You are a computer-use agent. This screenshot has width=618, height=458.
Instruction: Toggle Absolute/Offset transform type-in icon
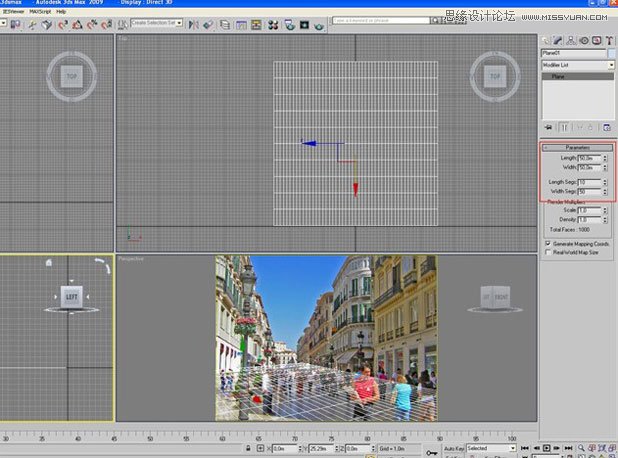pos(261,448)
